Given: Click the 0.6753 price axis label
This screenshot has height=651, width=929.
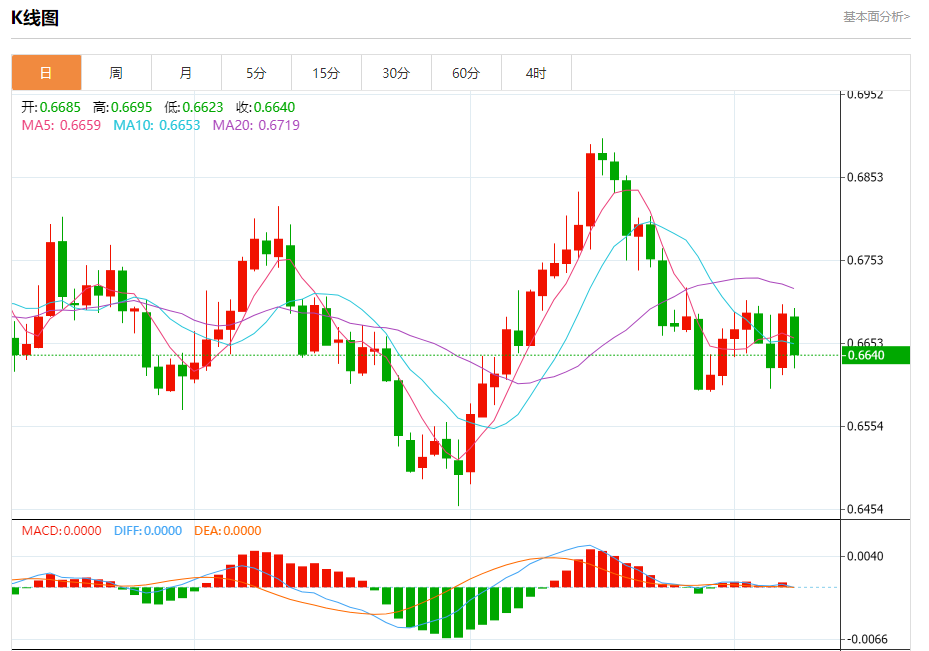Looking at the screenshot, I should (865, 260).
